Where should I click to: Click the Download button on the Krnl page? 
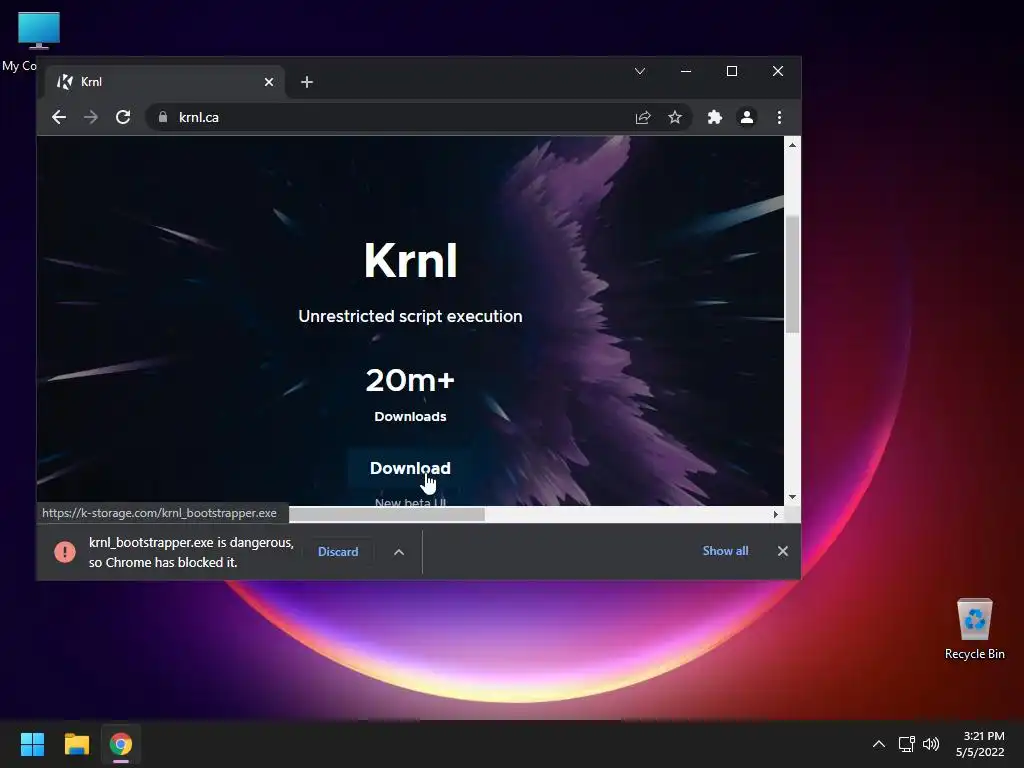[x=410, y=468]
